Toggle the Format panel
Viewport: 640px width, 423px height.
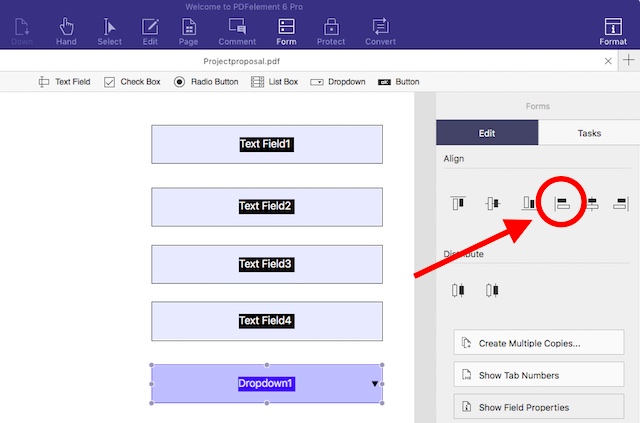point(613,31)
